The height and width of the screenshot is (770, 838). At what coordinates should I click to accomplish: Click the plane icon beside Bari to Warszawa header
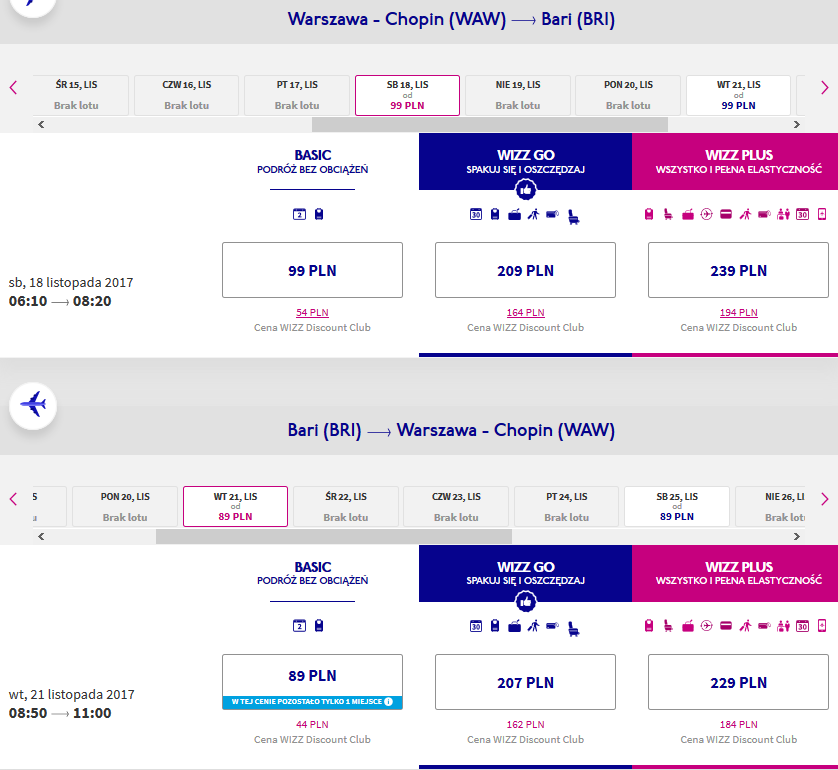point(33,405)
